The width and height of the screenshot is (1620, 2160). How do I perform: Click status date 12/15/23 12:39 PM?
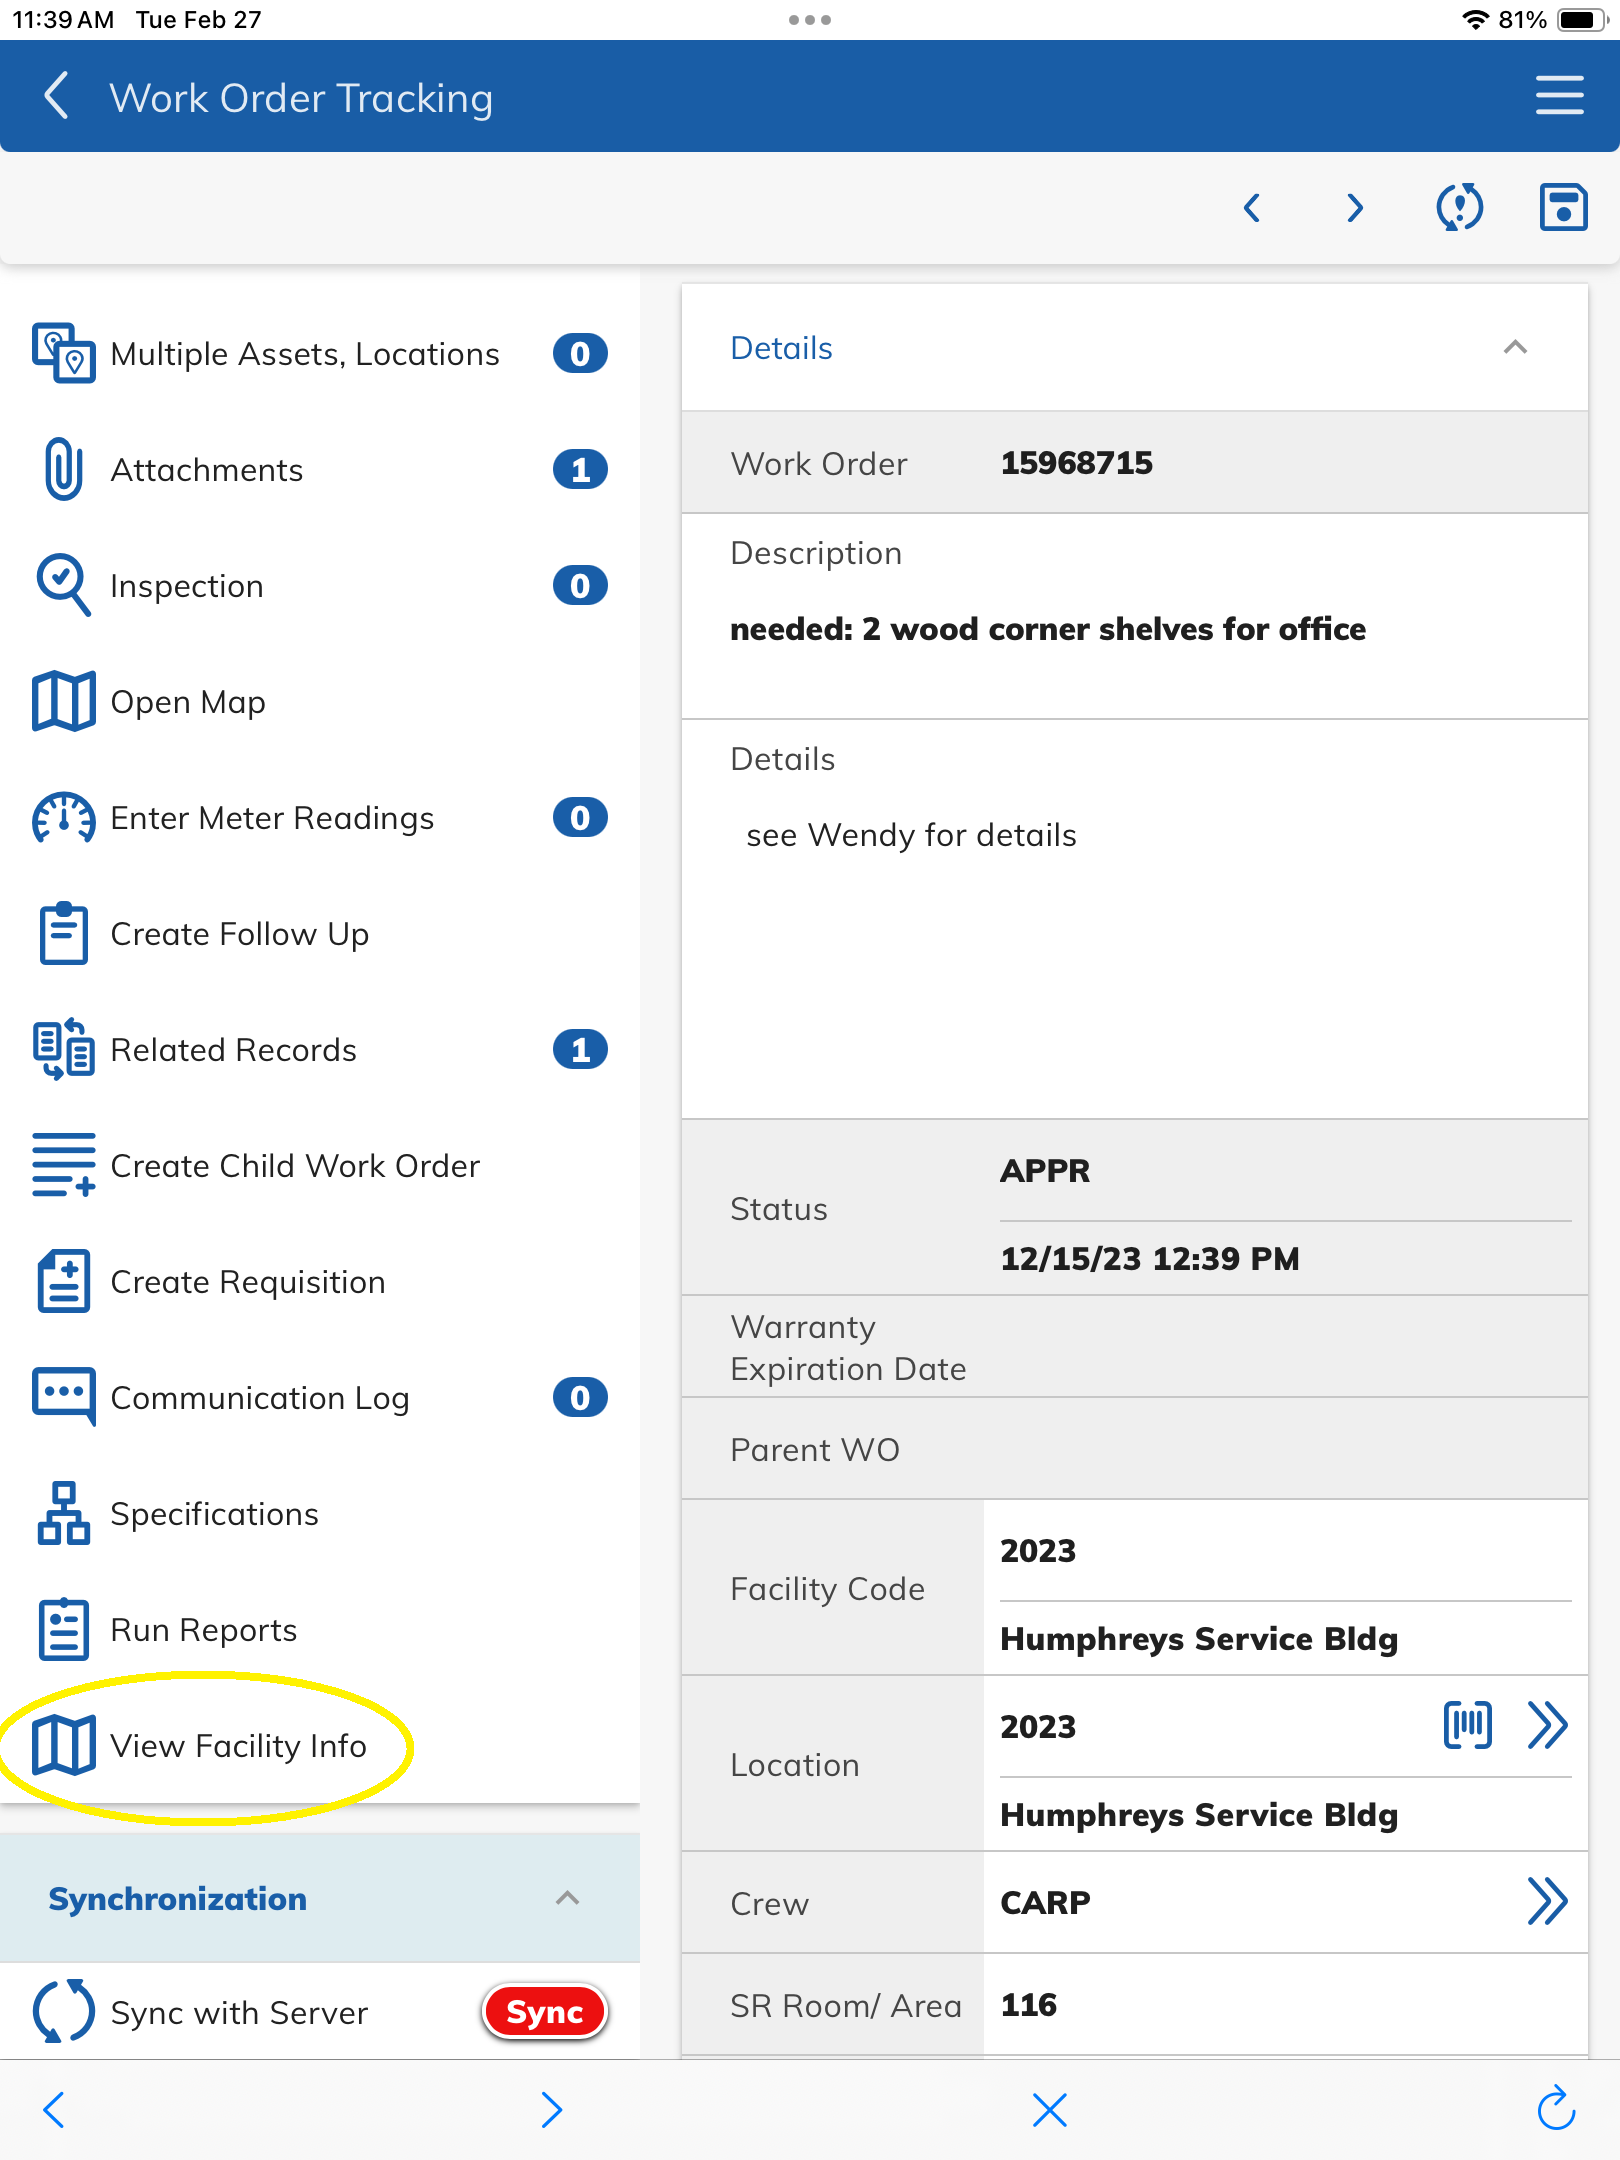pos(1149,1258)
